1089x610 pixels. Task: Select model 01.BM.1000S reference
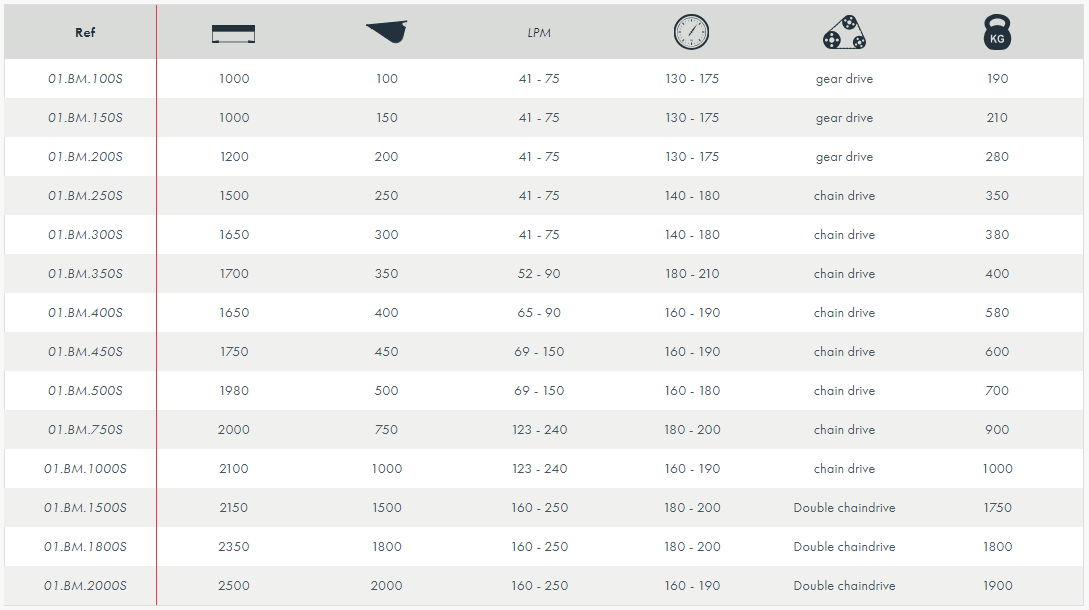85,469
